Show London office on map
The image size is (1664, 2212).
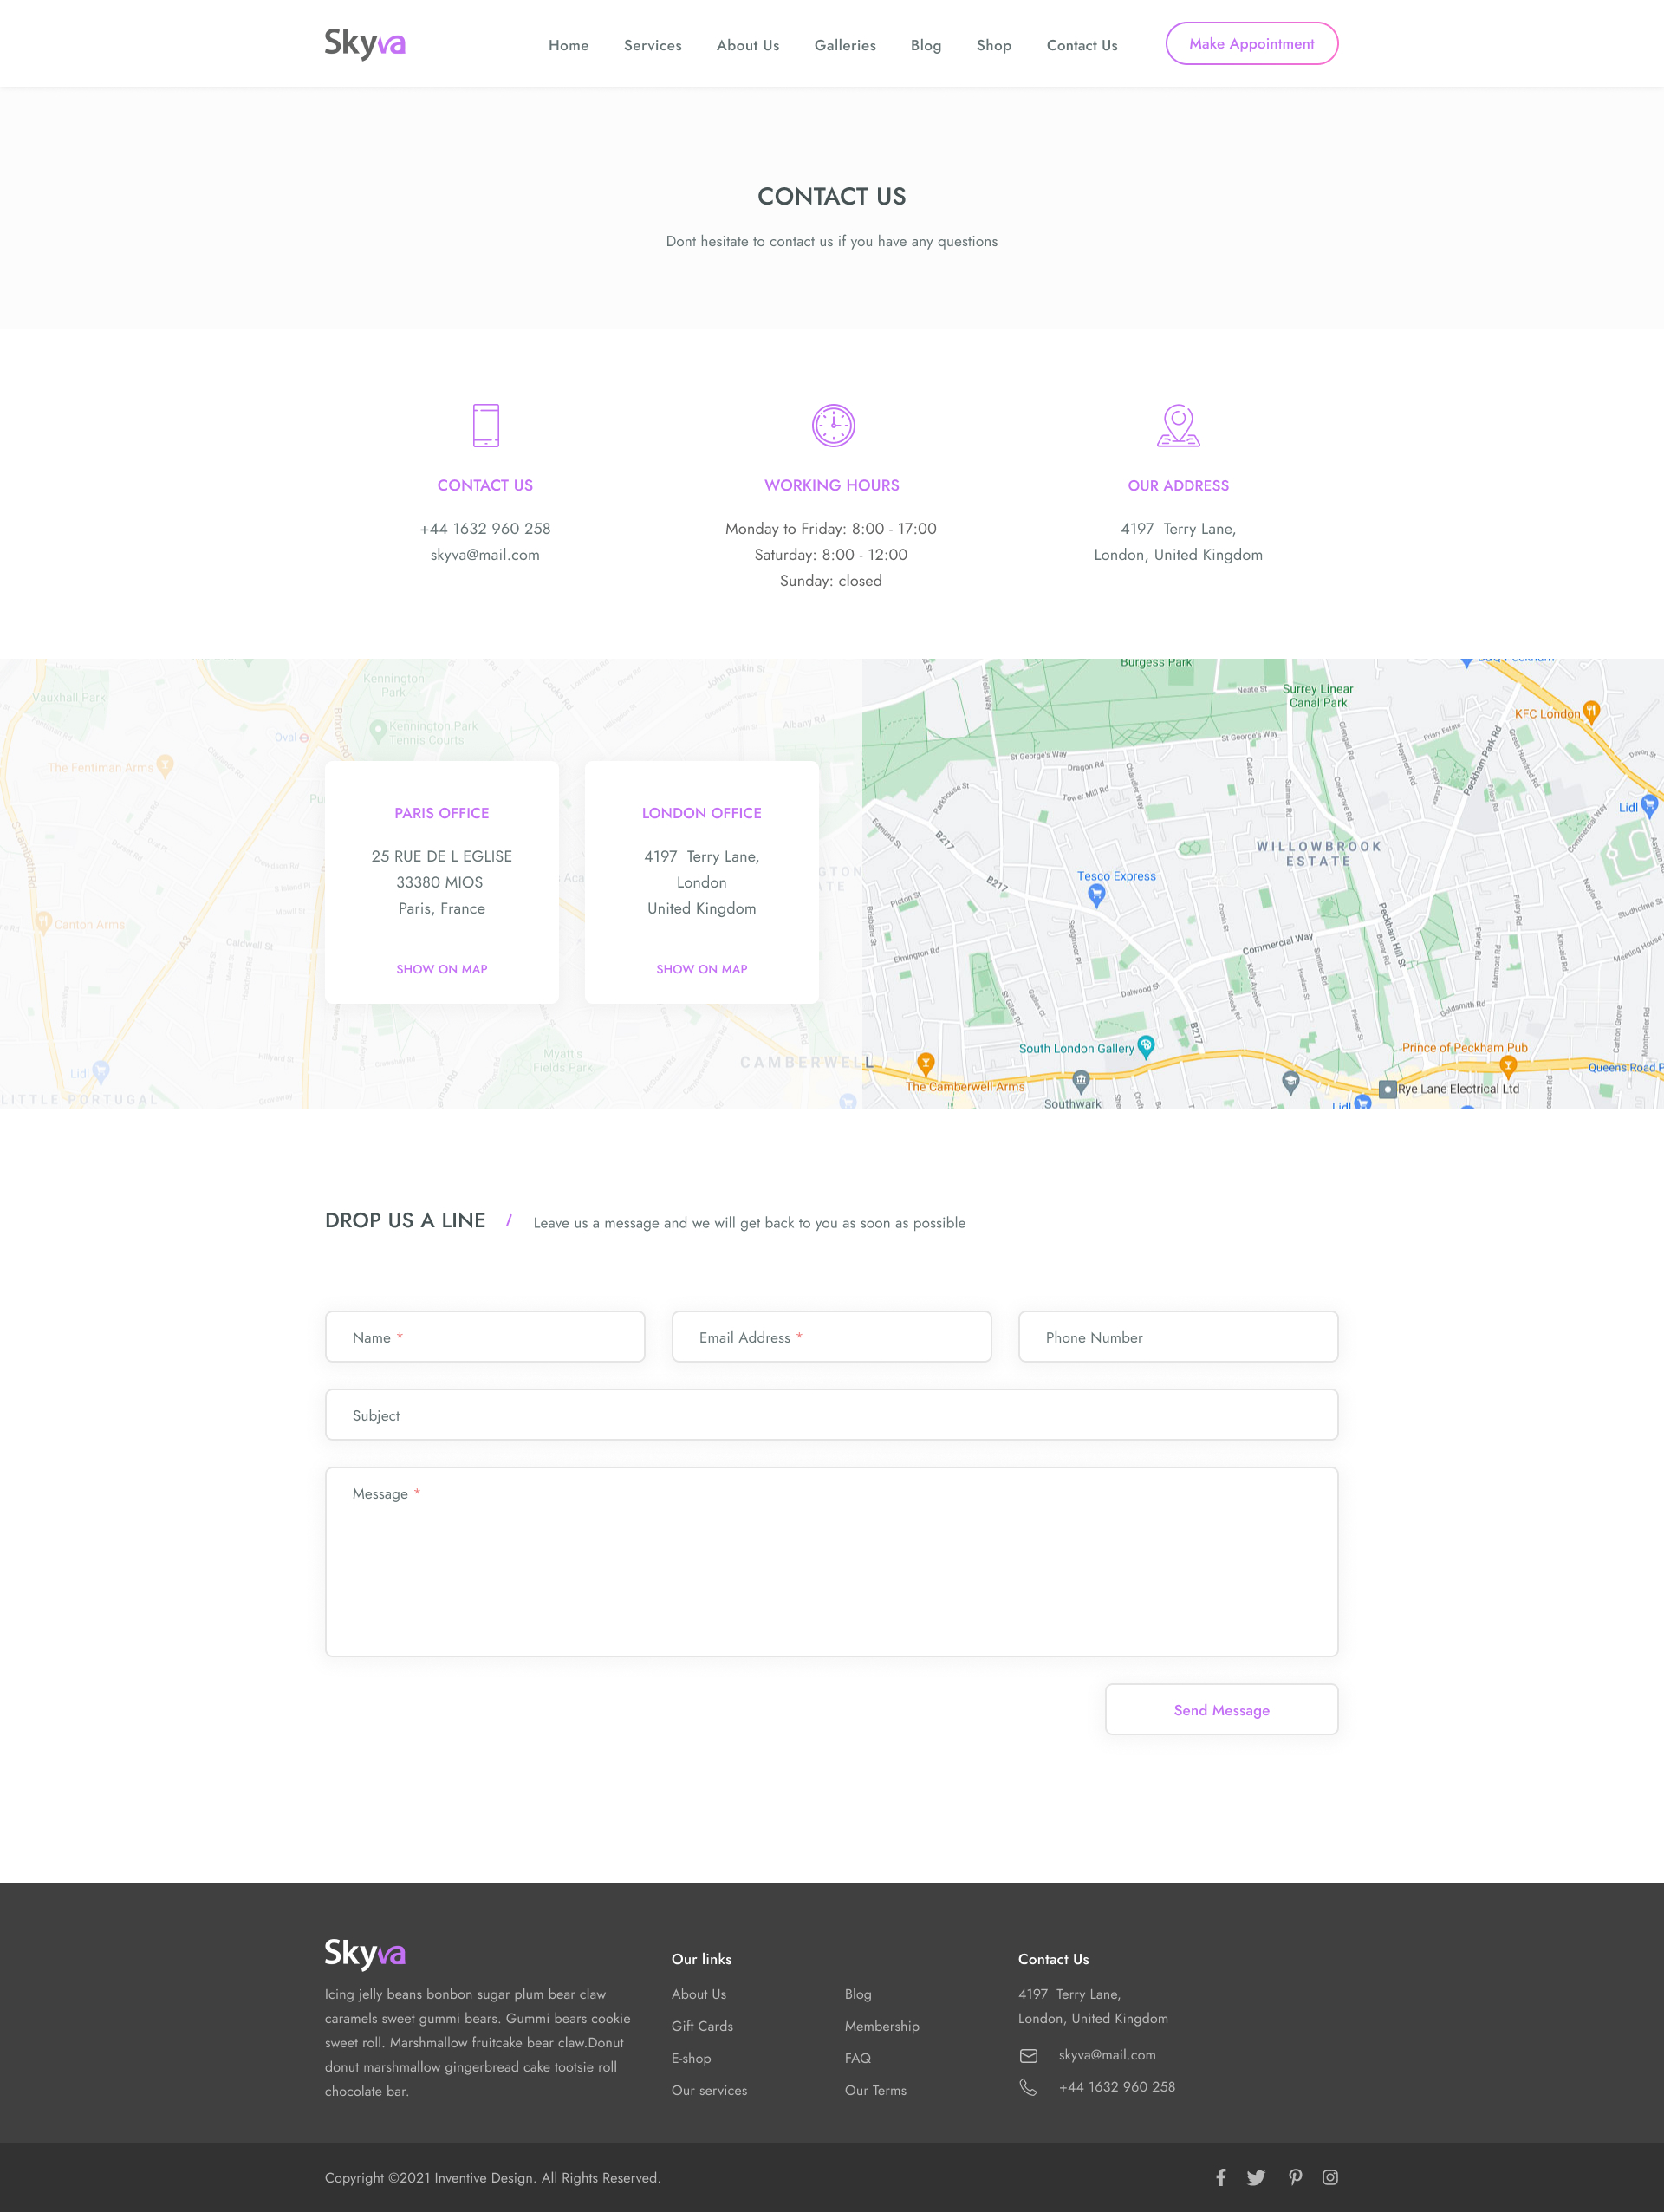[701, 969]
